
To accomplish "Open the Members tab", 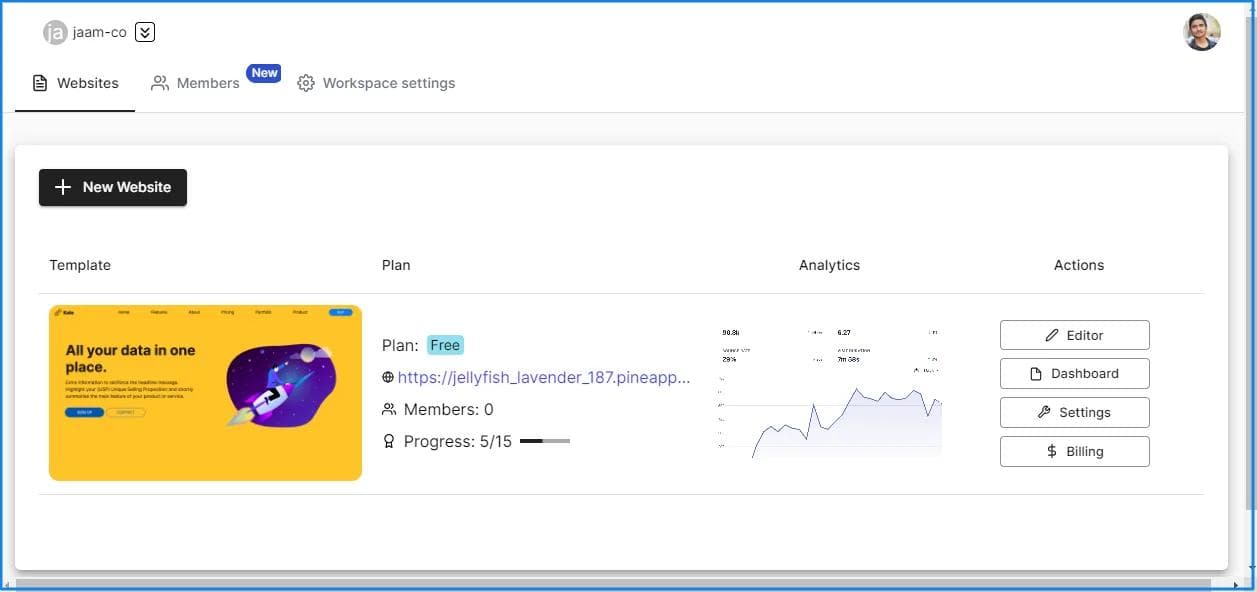I will tap(196, 83).
